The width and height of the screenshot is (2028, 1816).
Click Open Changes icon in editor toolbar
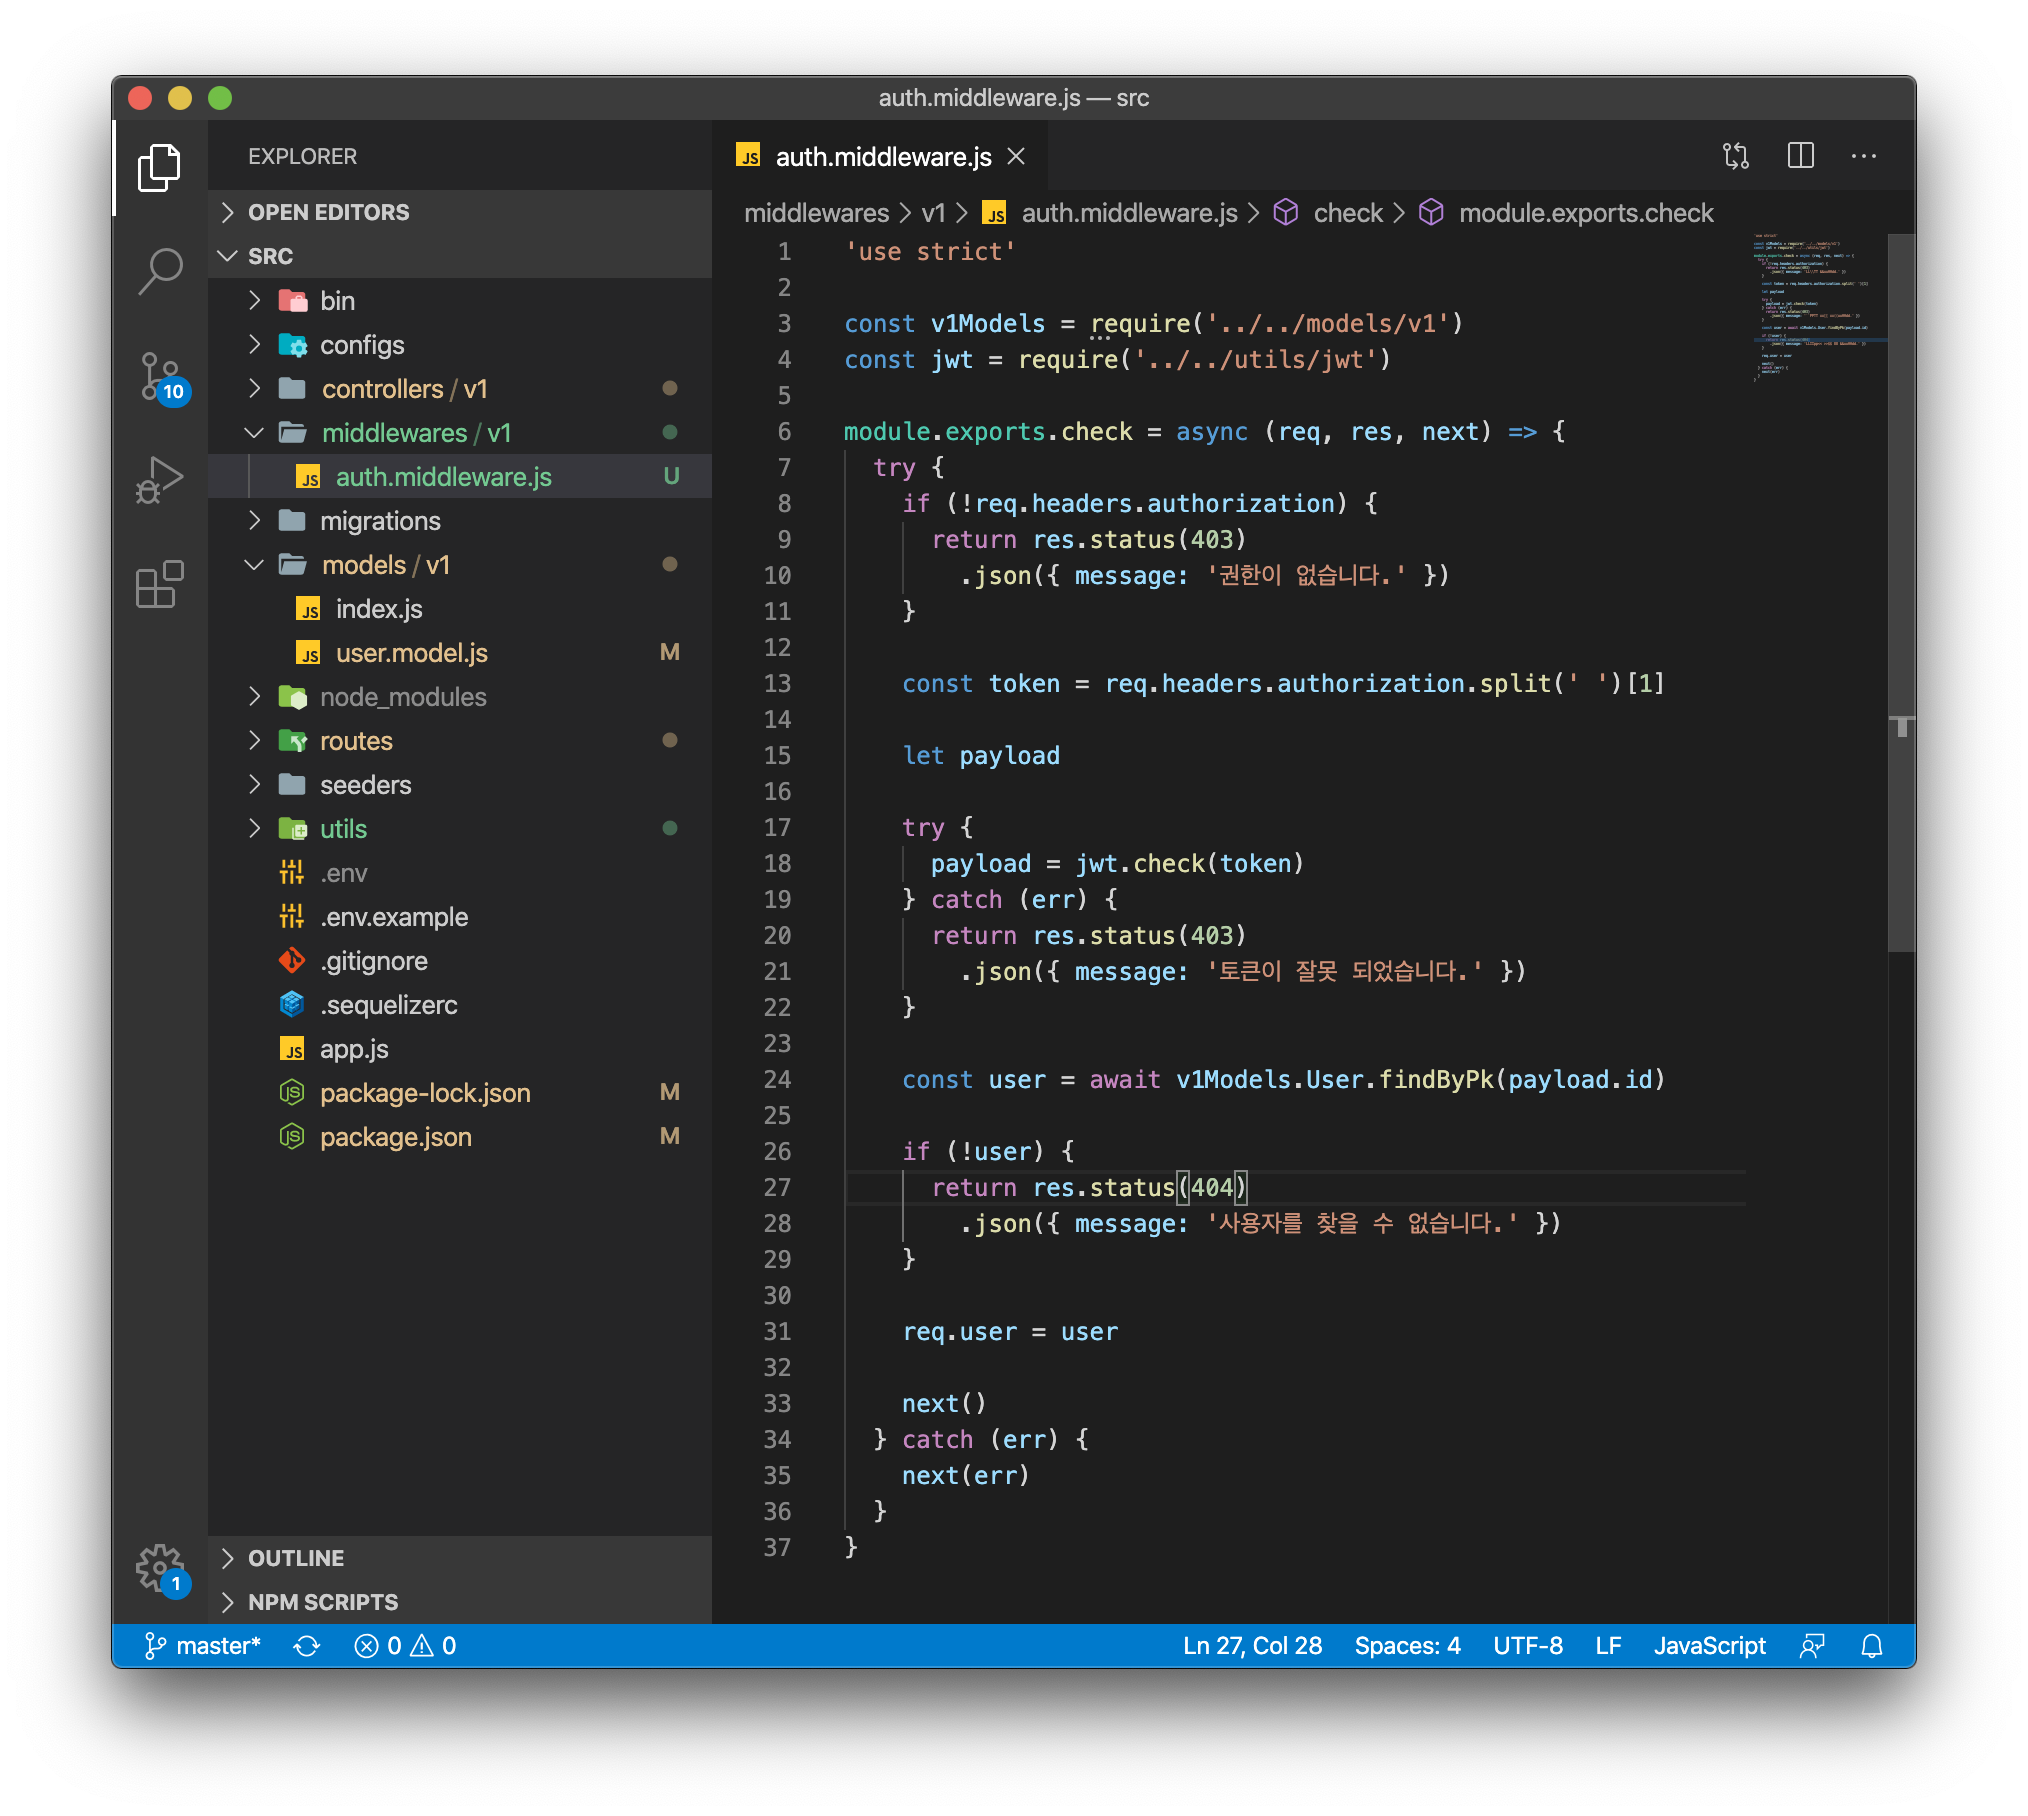click(x=1736, y=156)
